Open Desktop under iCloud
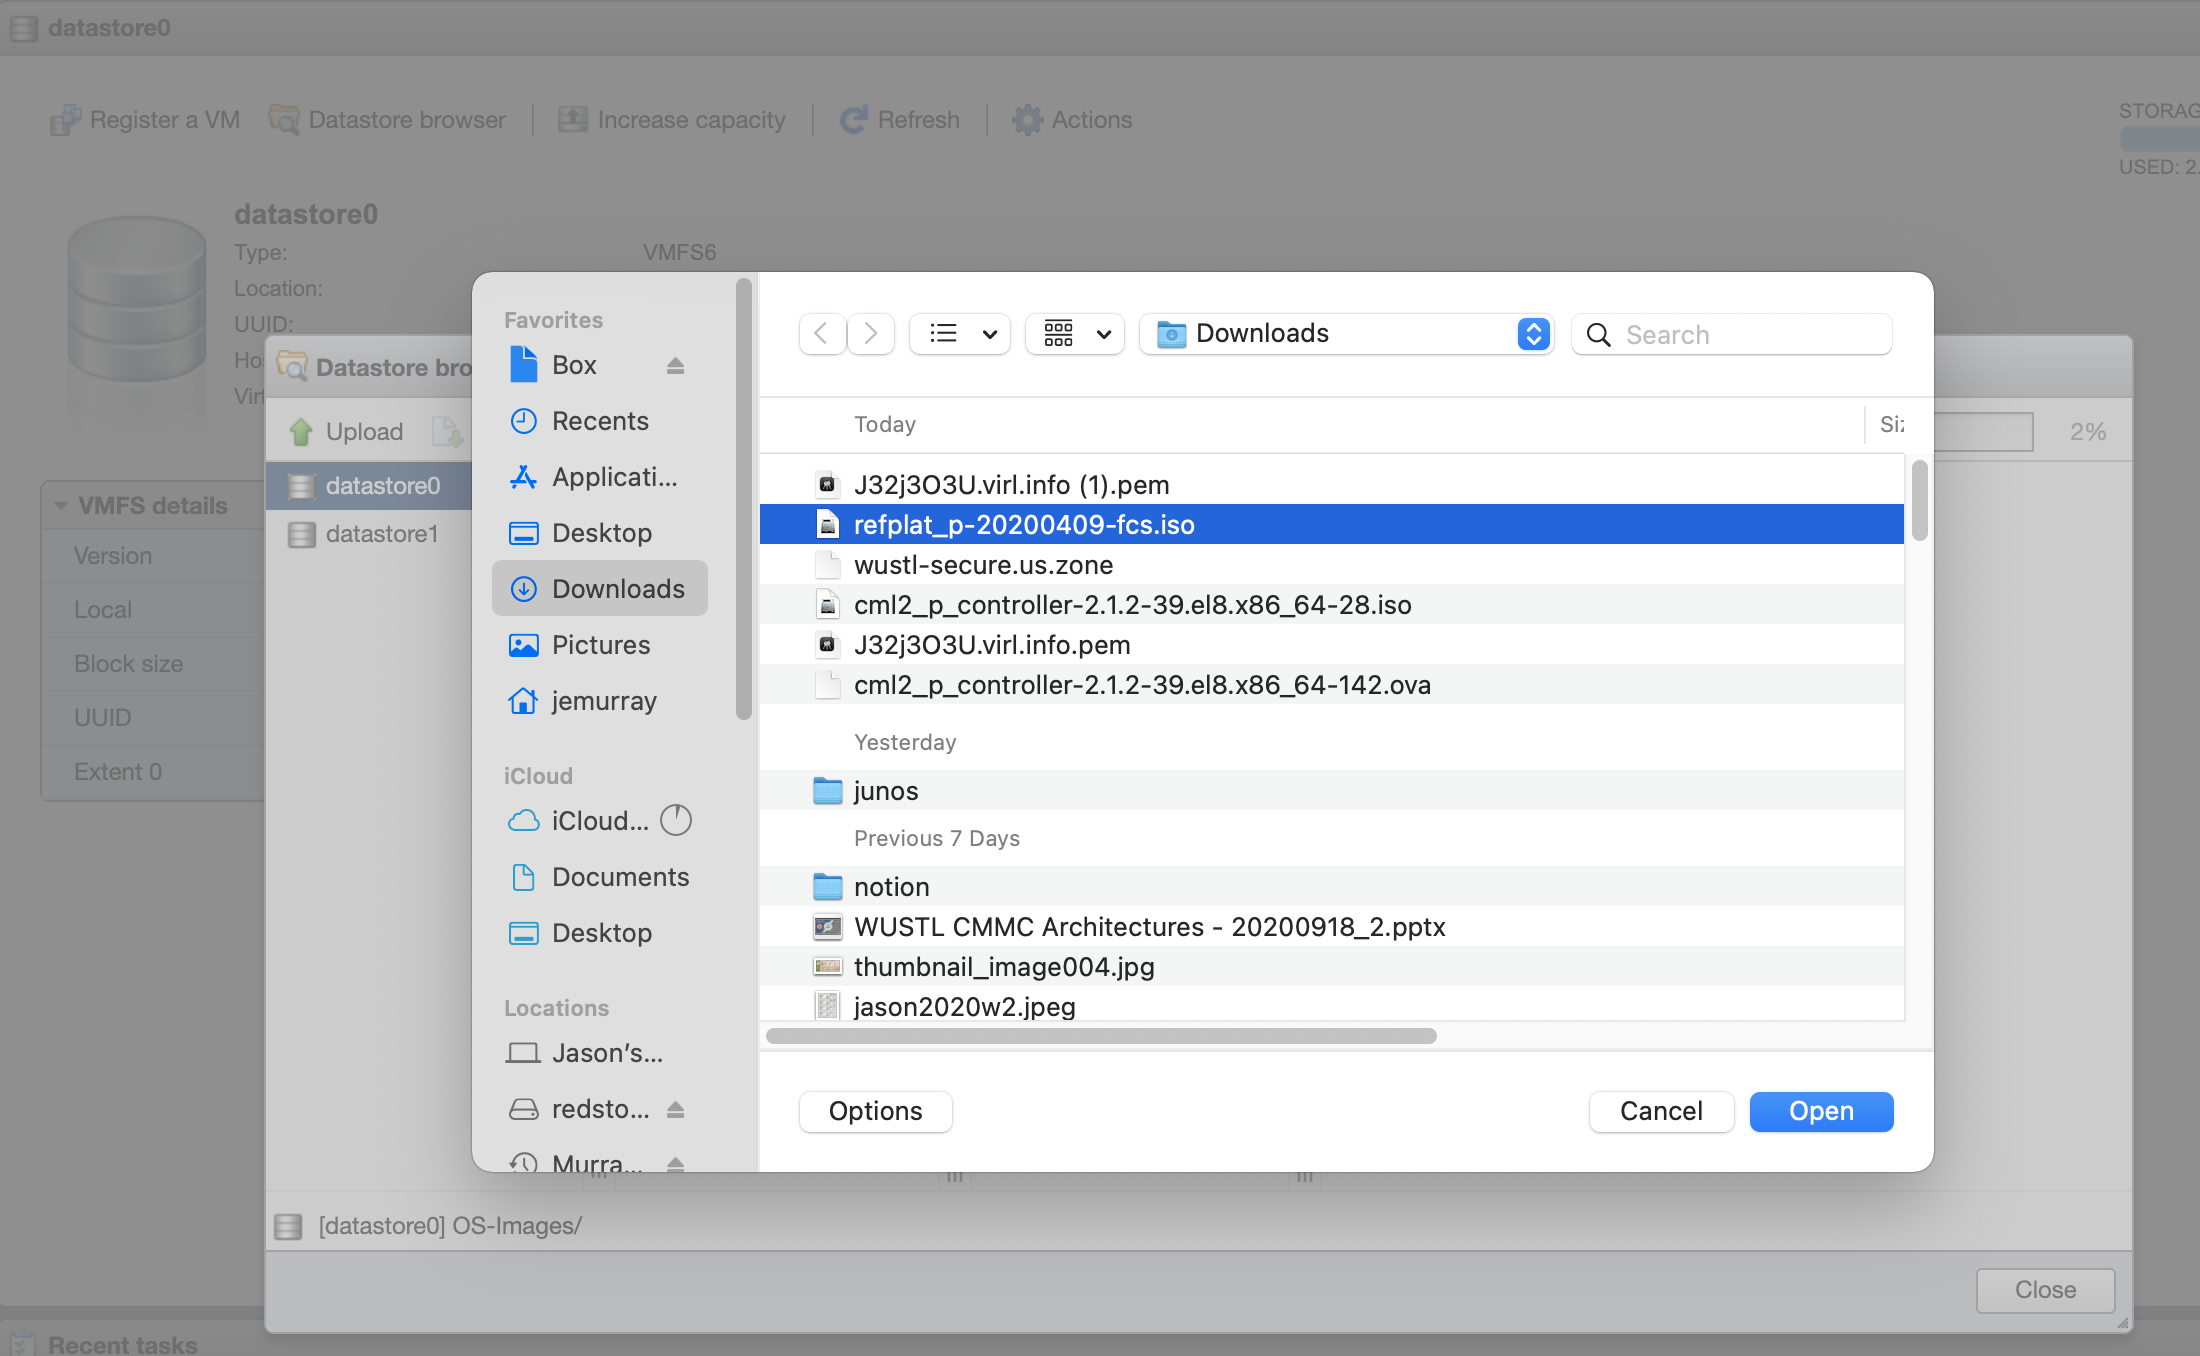Screen dimensions: 2200x1356 (x=600, y=933)
